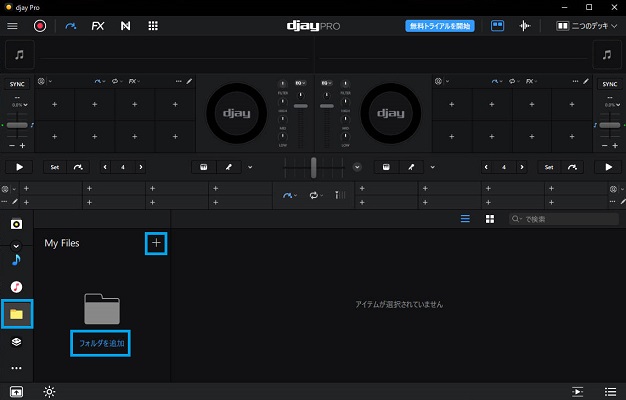Increase left deck loop length arrow

[x=141, y=167]
